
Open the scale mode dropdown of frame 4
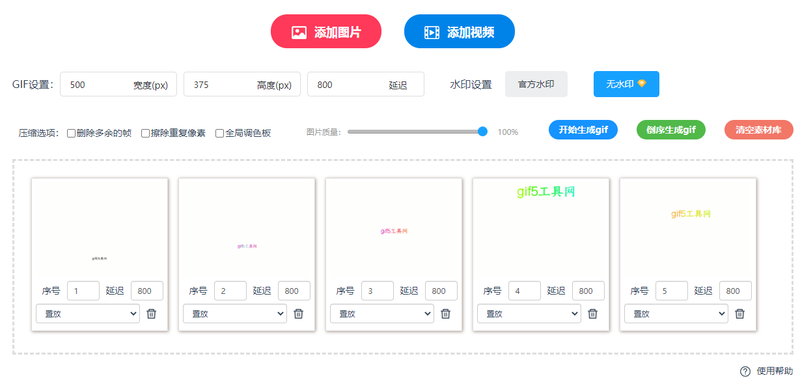click(529, 314)
